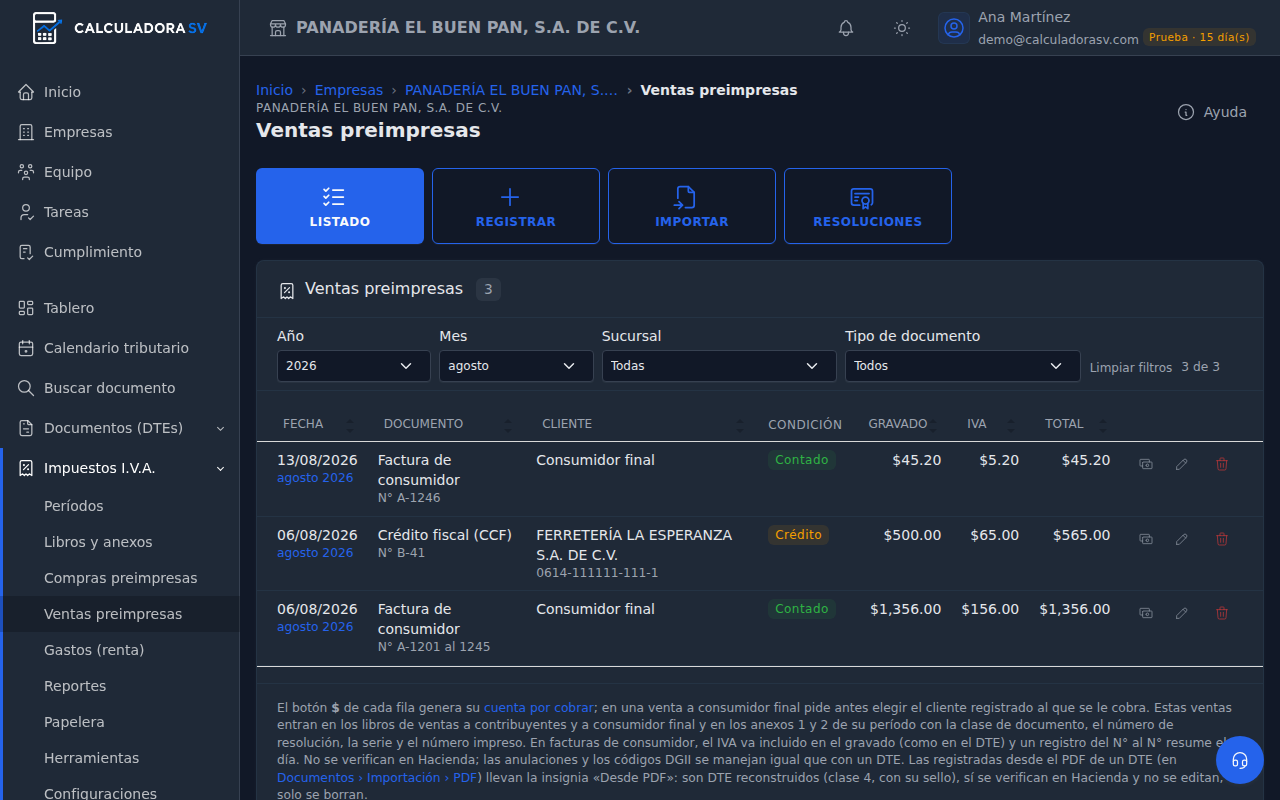The image size is (1280, 800).
Task: Generate receivable for FERRETERÍA LA ESPERANZA row
Action: point(1146,539)
